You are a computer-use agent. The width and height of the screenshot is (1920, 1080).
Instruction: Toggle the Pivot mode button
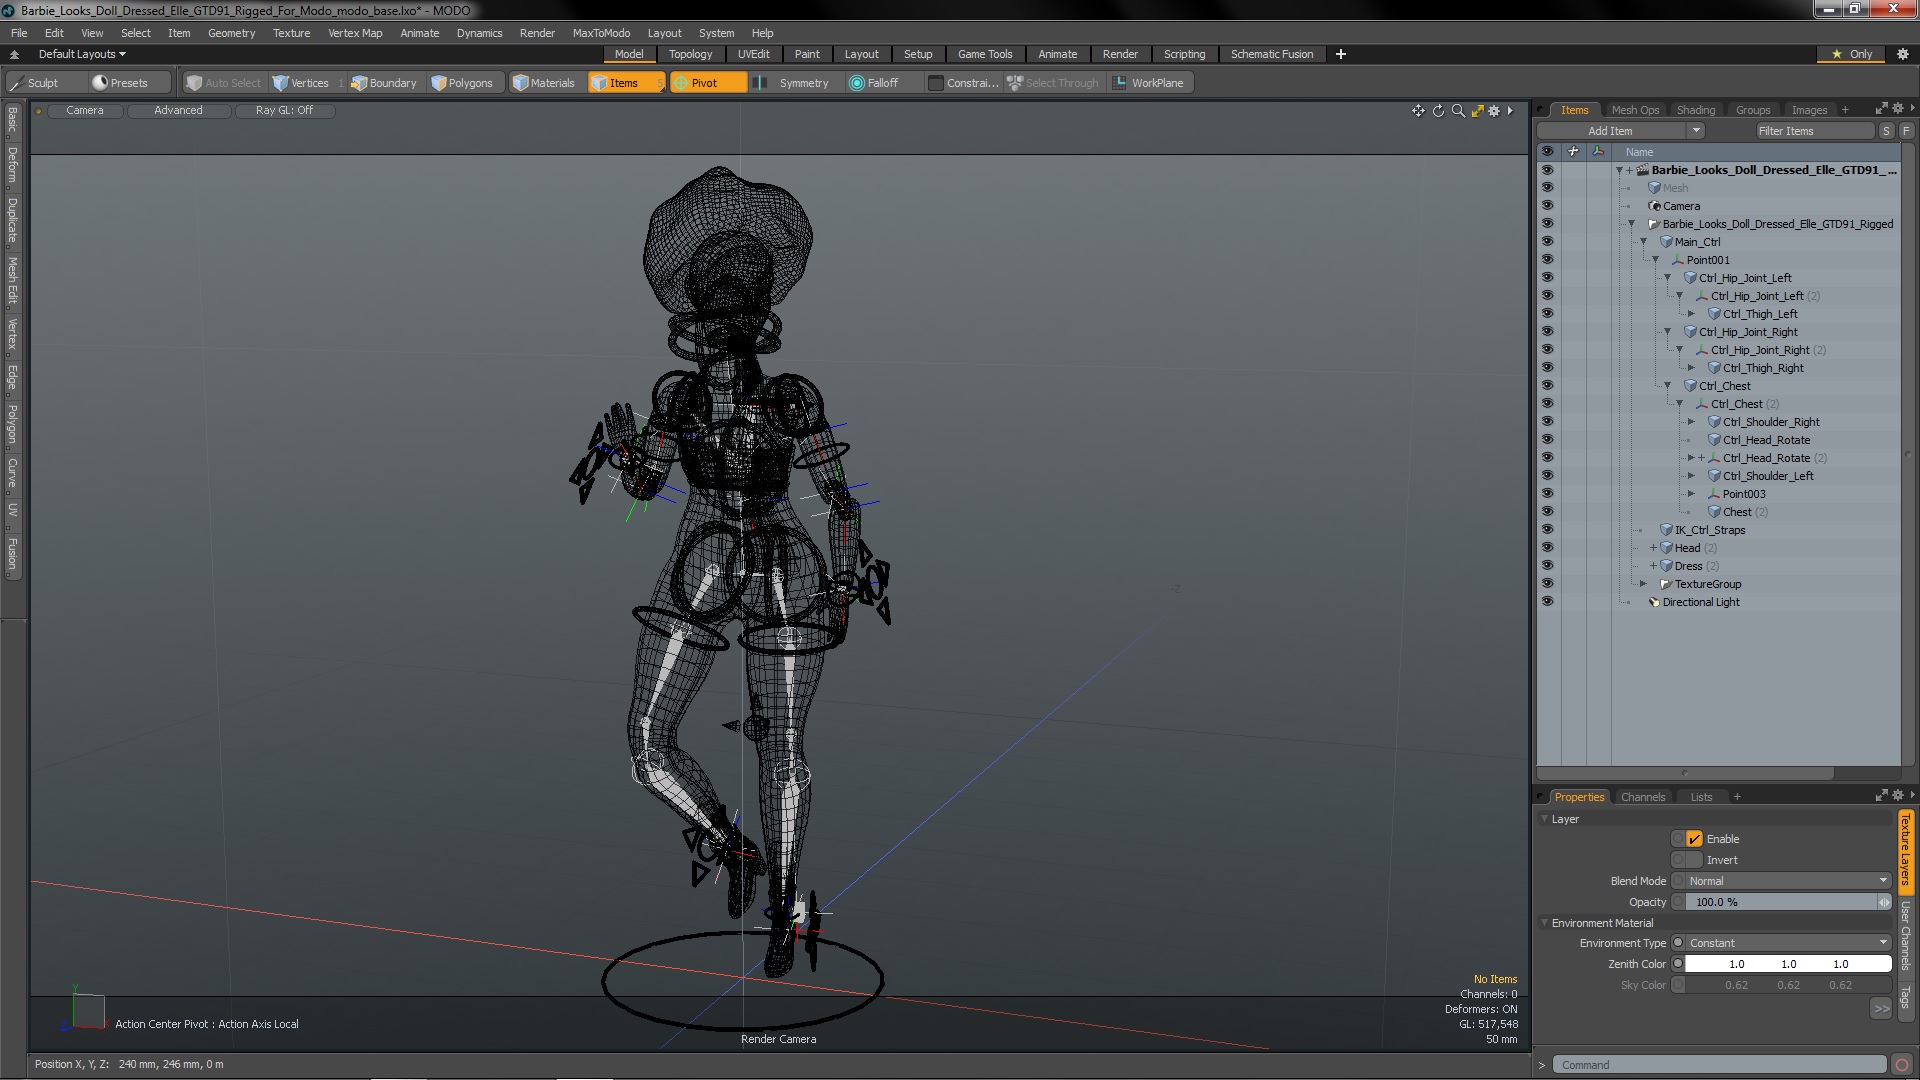pos(708,83)
